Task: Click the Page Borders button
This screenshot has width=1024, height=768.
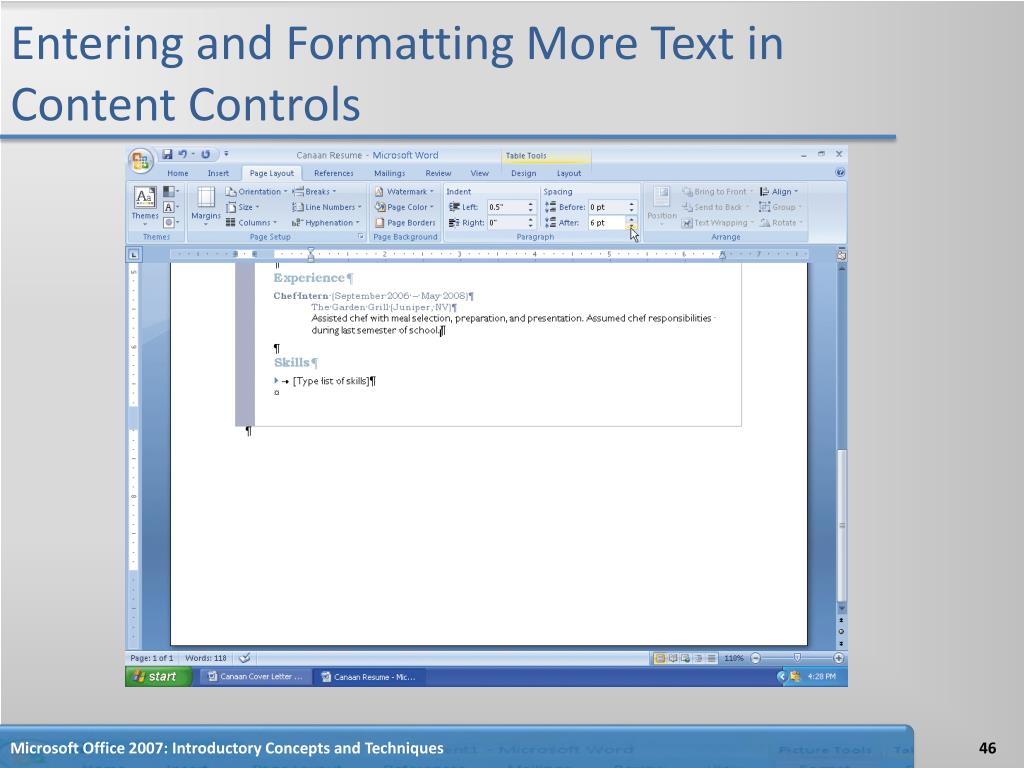Action: pos(405,223)
